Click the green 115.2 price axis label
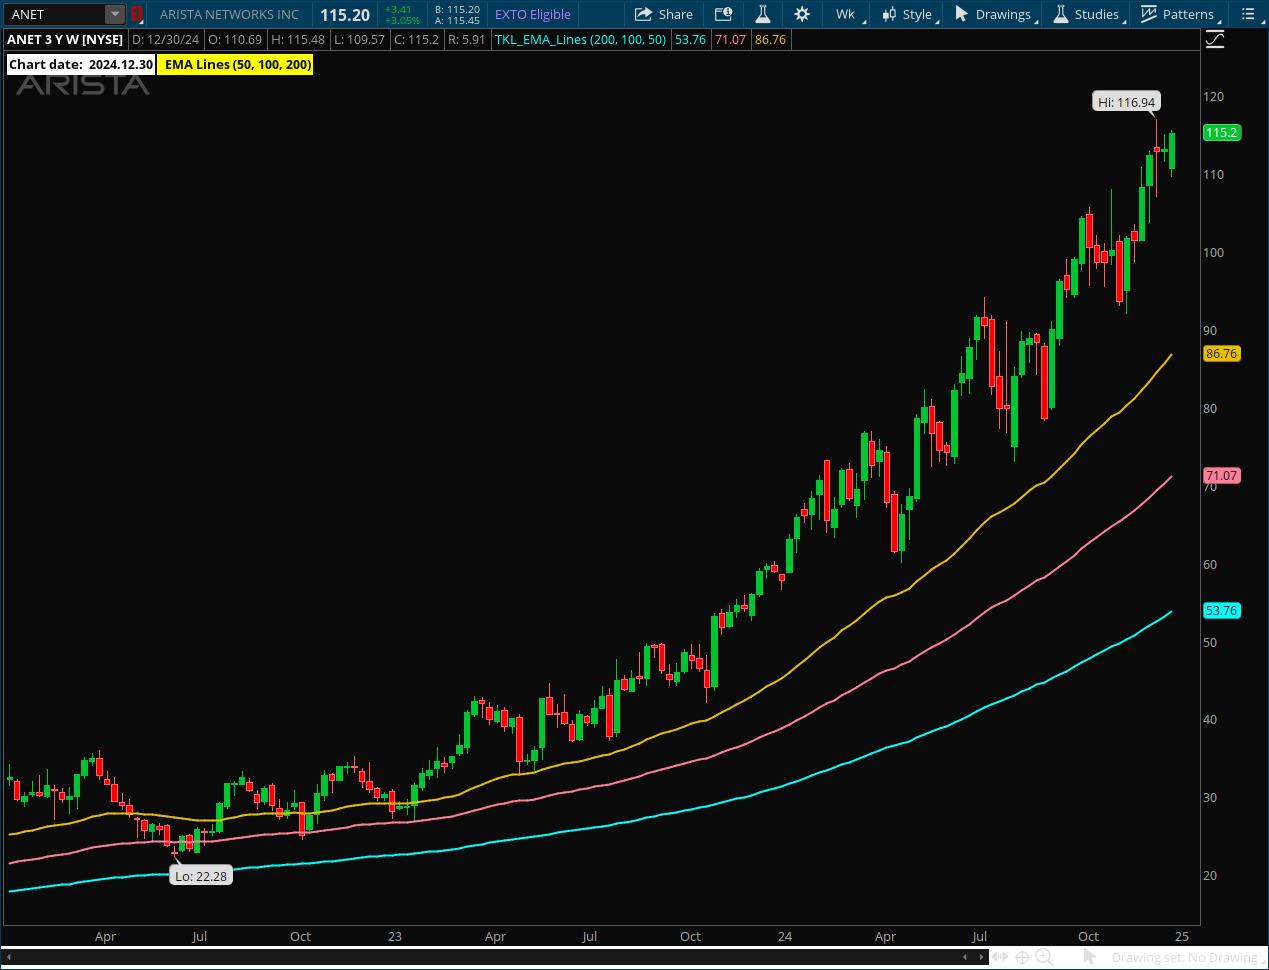The image size is (1269, 970). pos(1221,132)
